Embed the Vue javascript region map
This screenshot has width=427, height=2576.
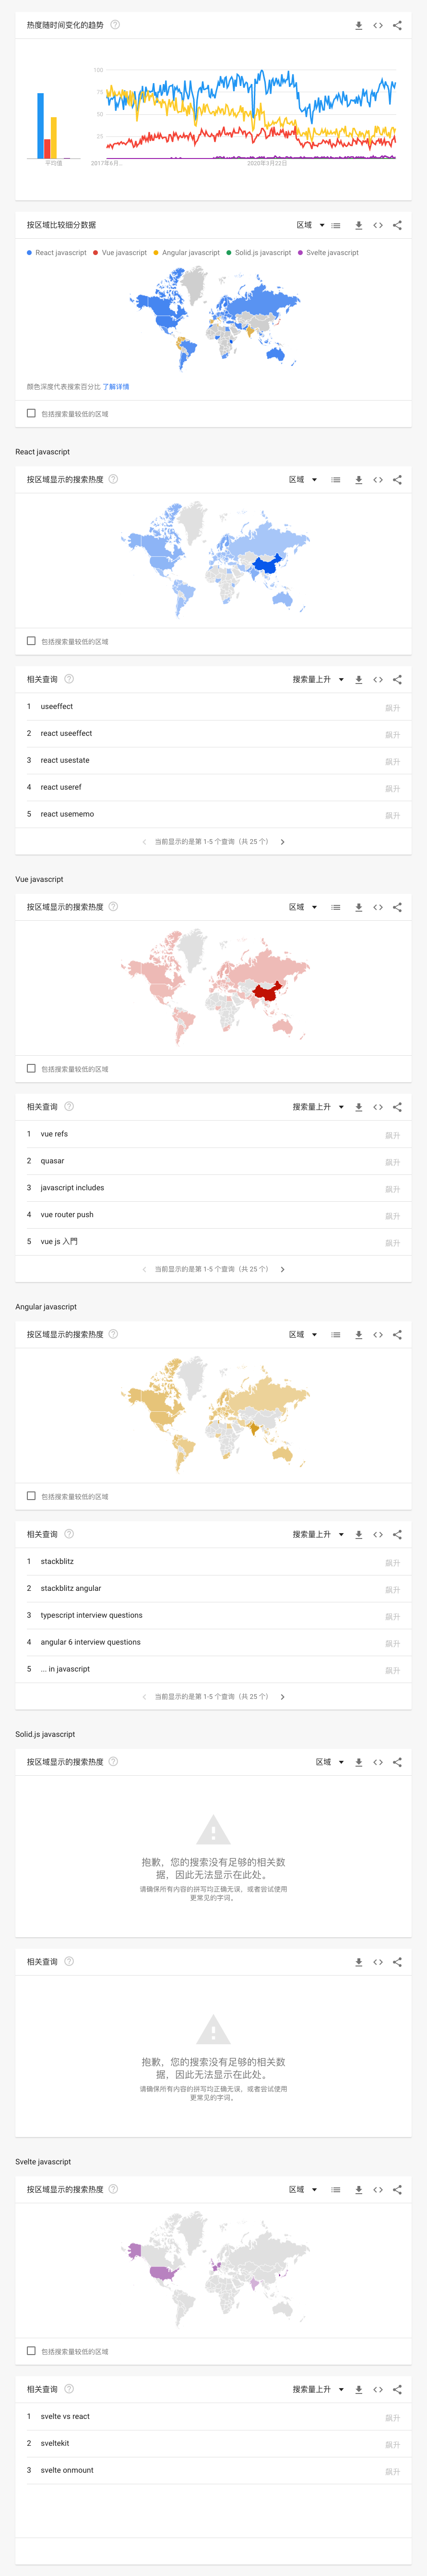tap(378, 908)
